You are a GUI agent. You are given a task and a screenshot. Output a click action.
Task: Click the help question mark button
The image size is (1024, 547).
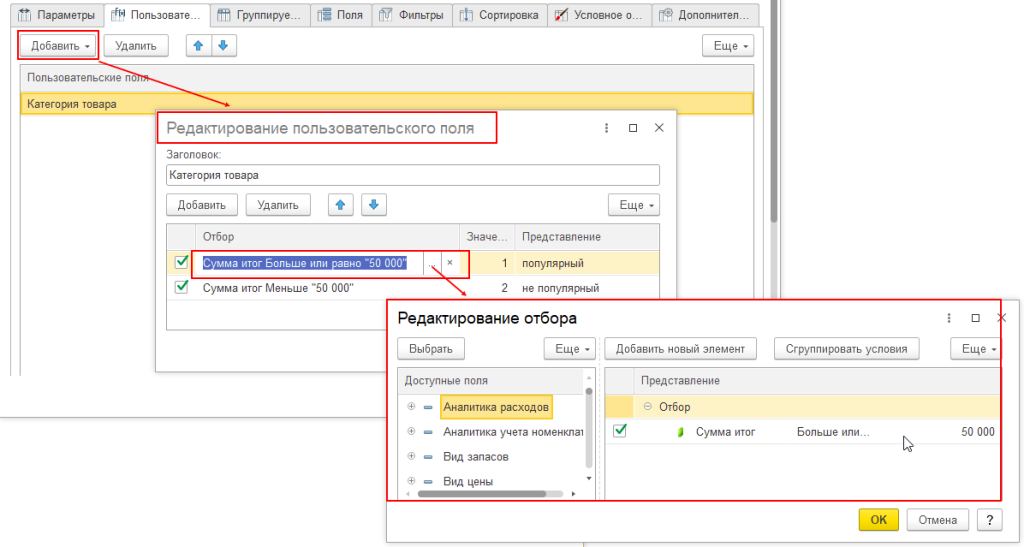click(x=988, y=520)
